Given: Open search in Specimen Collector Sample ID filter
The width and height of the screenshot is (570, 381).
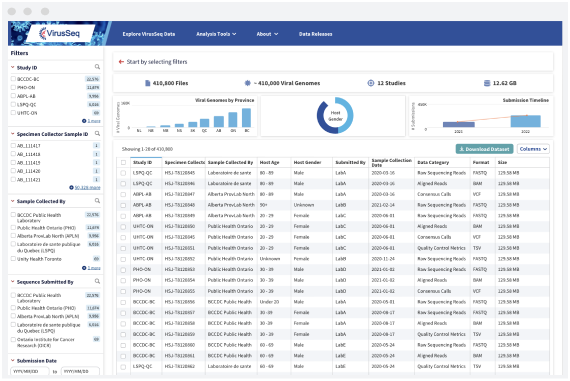Looking at the screenshot, I should tap(97, 134).
